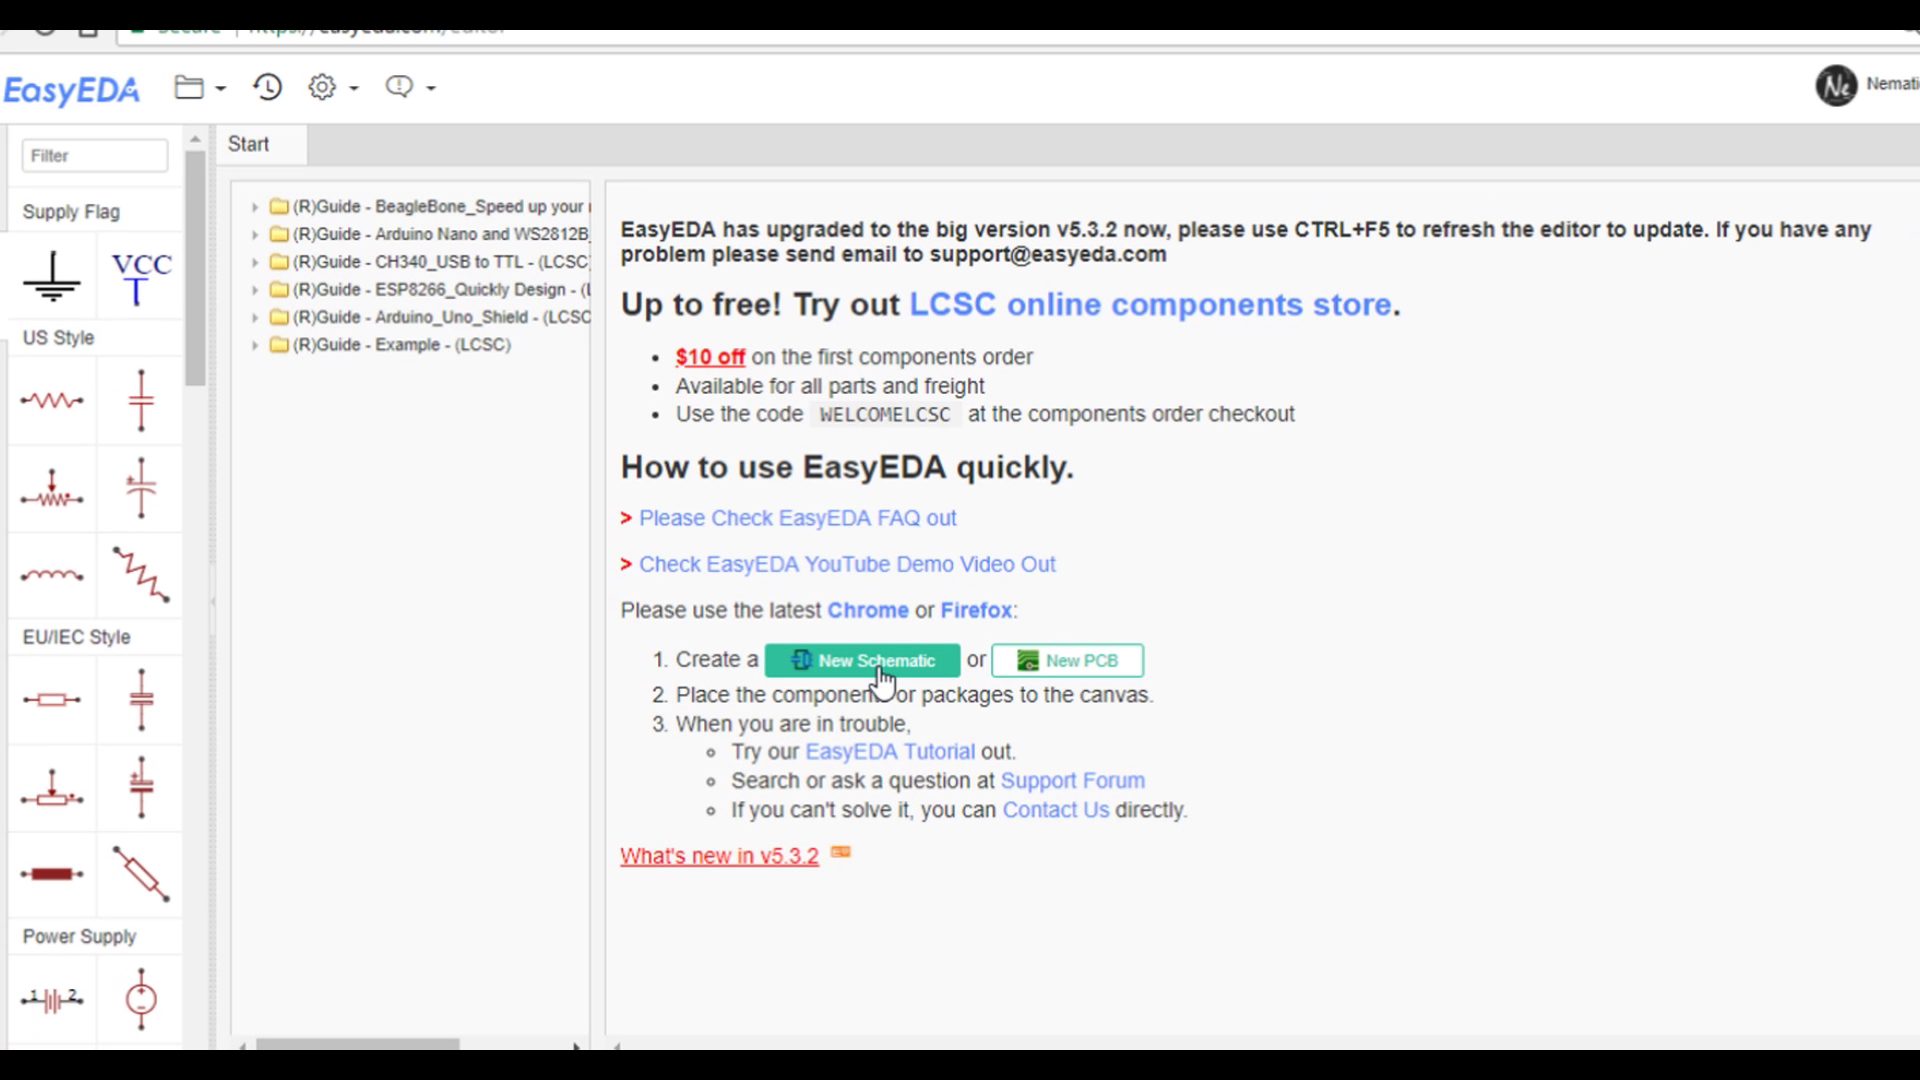The width and height of the screenshot is (1920, 1080).
Task: Open the settings gear icon
Action: click(x=322, y=87)
